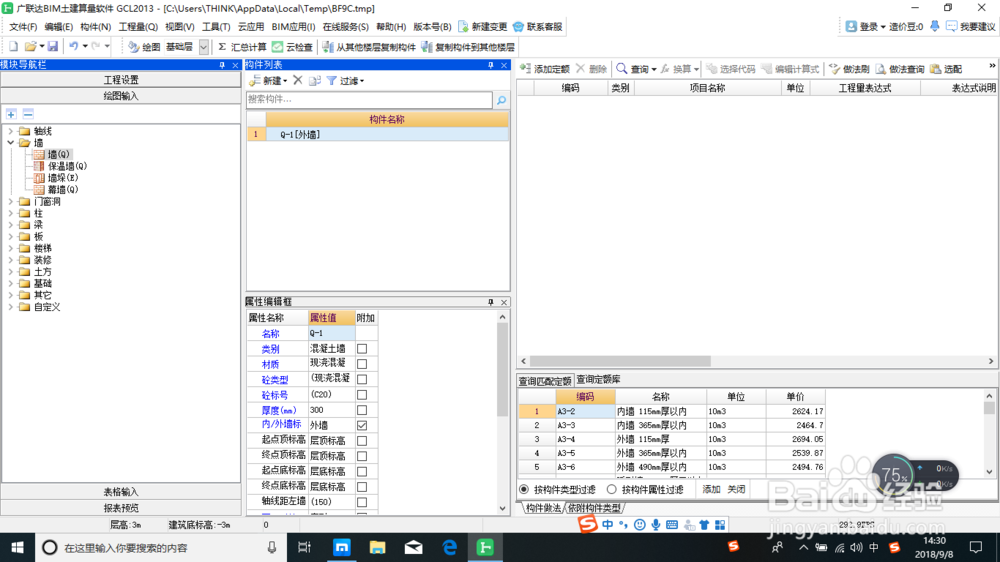Click 登录 login icon
Image resolution: width=1000 pixels, height=562 pixels.
click(865, 27)
